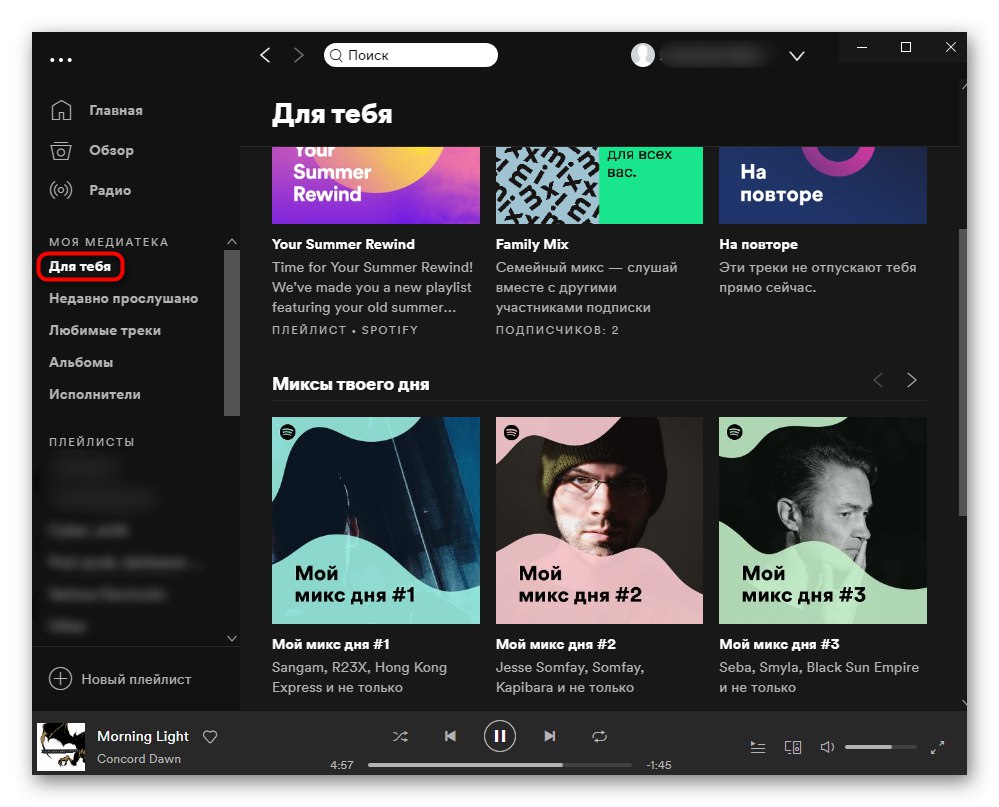
Task: Expand the account dropdown chevron
Action: click(x=796, y=56)
